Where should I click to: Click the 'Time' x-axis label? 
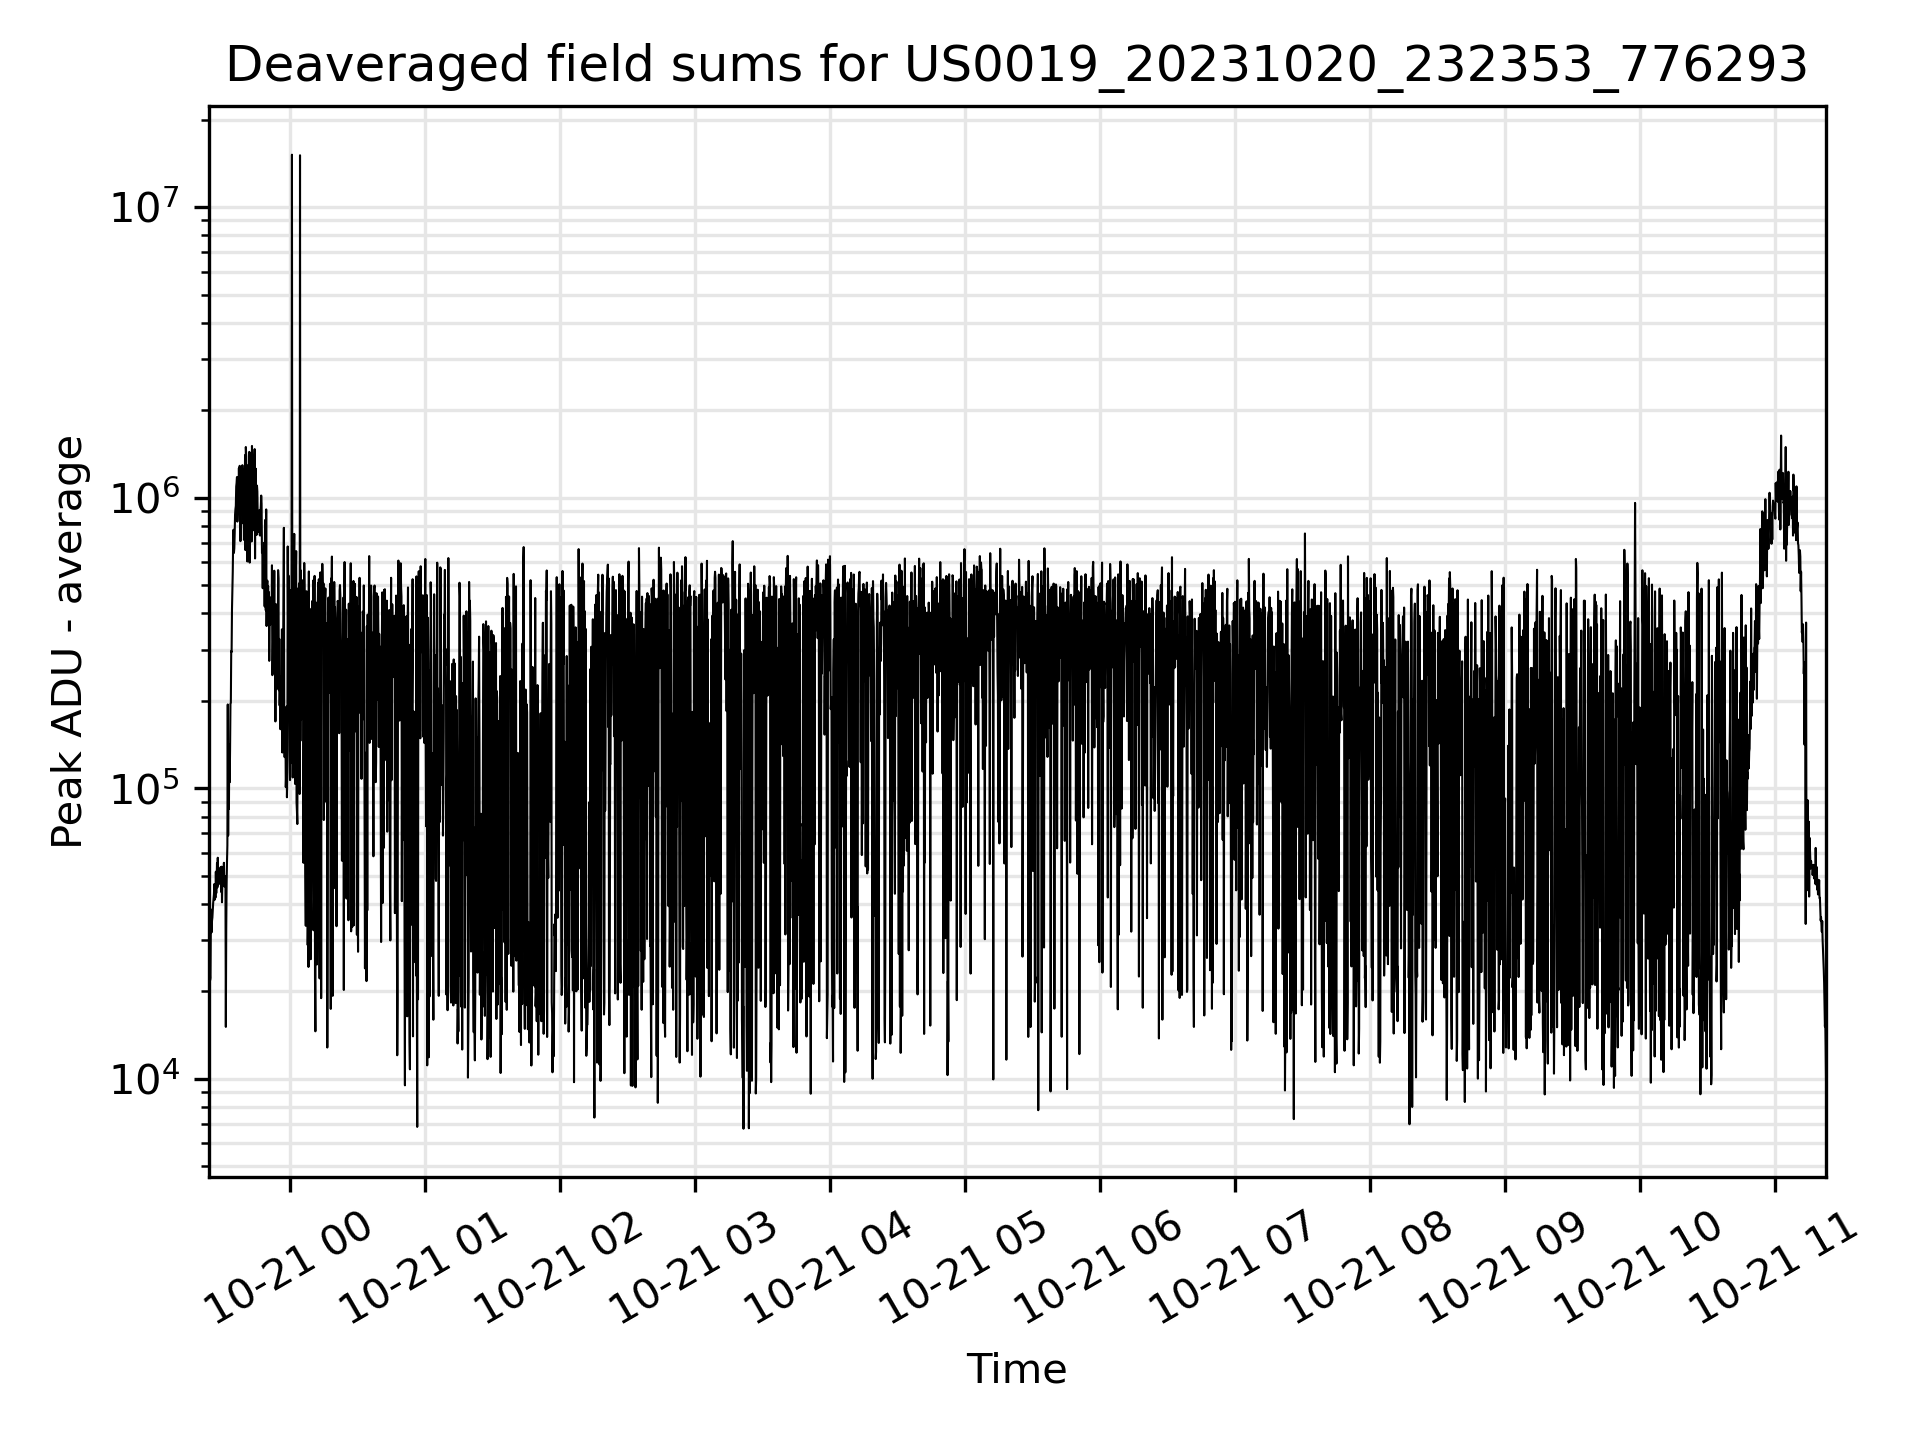1016,1369
